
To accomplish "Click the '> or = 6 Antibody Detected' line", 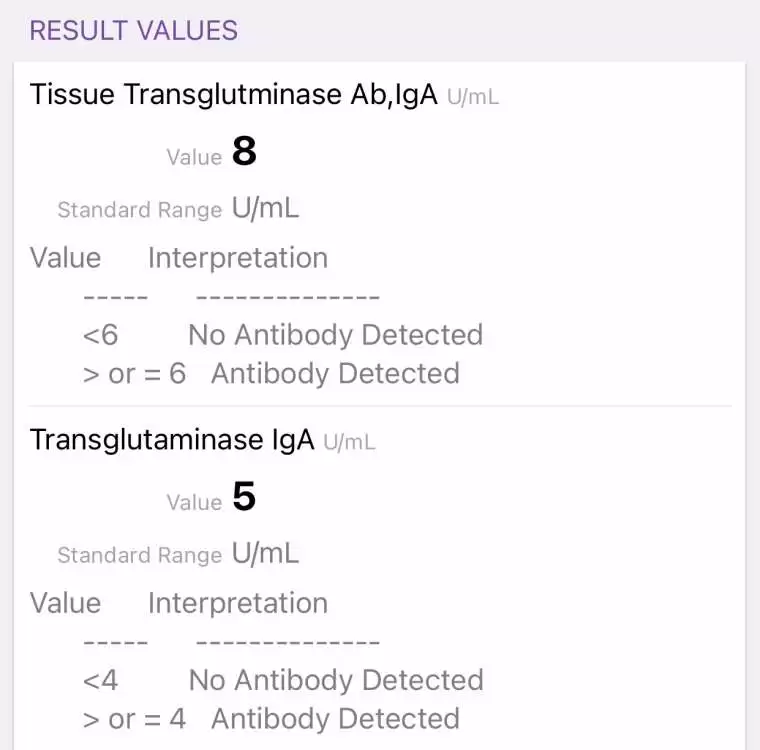I will coord(271,374).
